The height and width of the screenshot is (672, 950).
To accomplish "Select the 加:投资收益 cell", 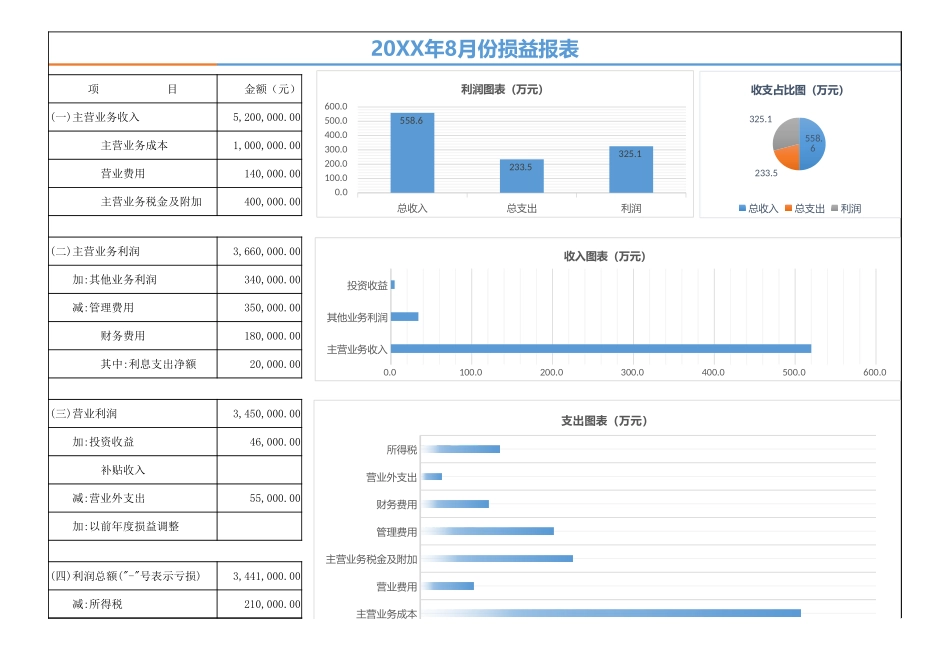I will [x=133, y=442].
